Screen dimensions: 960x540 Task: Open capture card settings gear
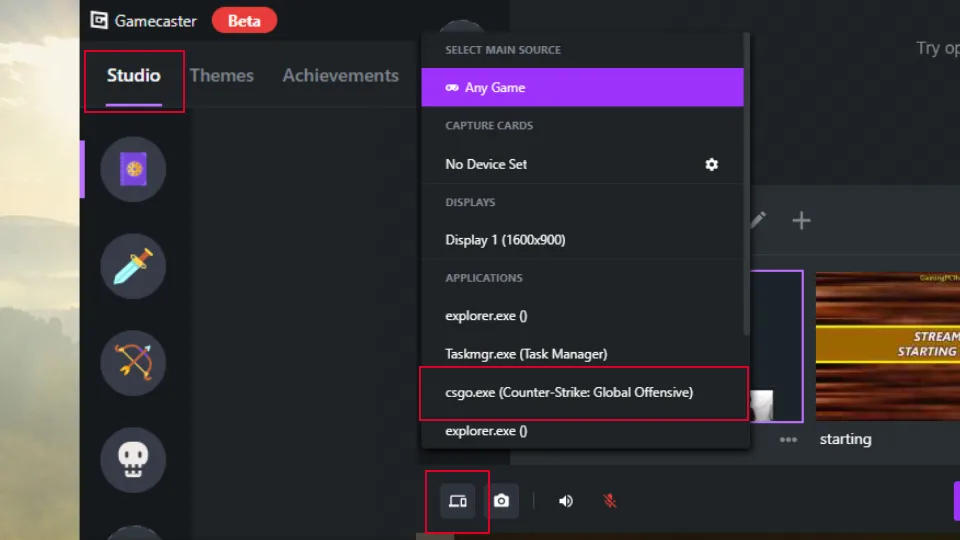pyautogui.click(x=711, y=164)
